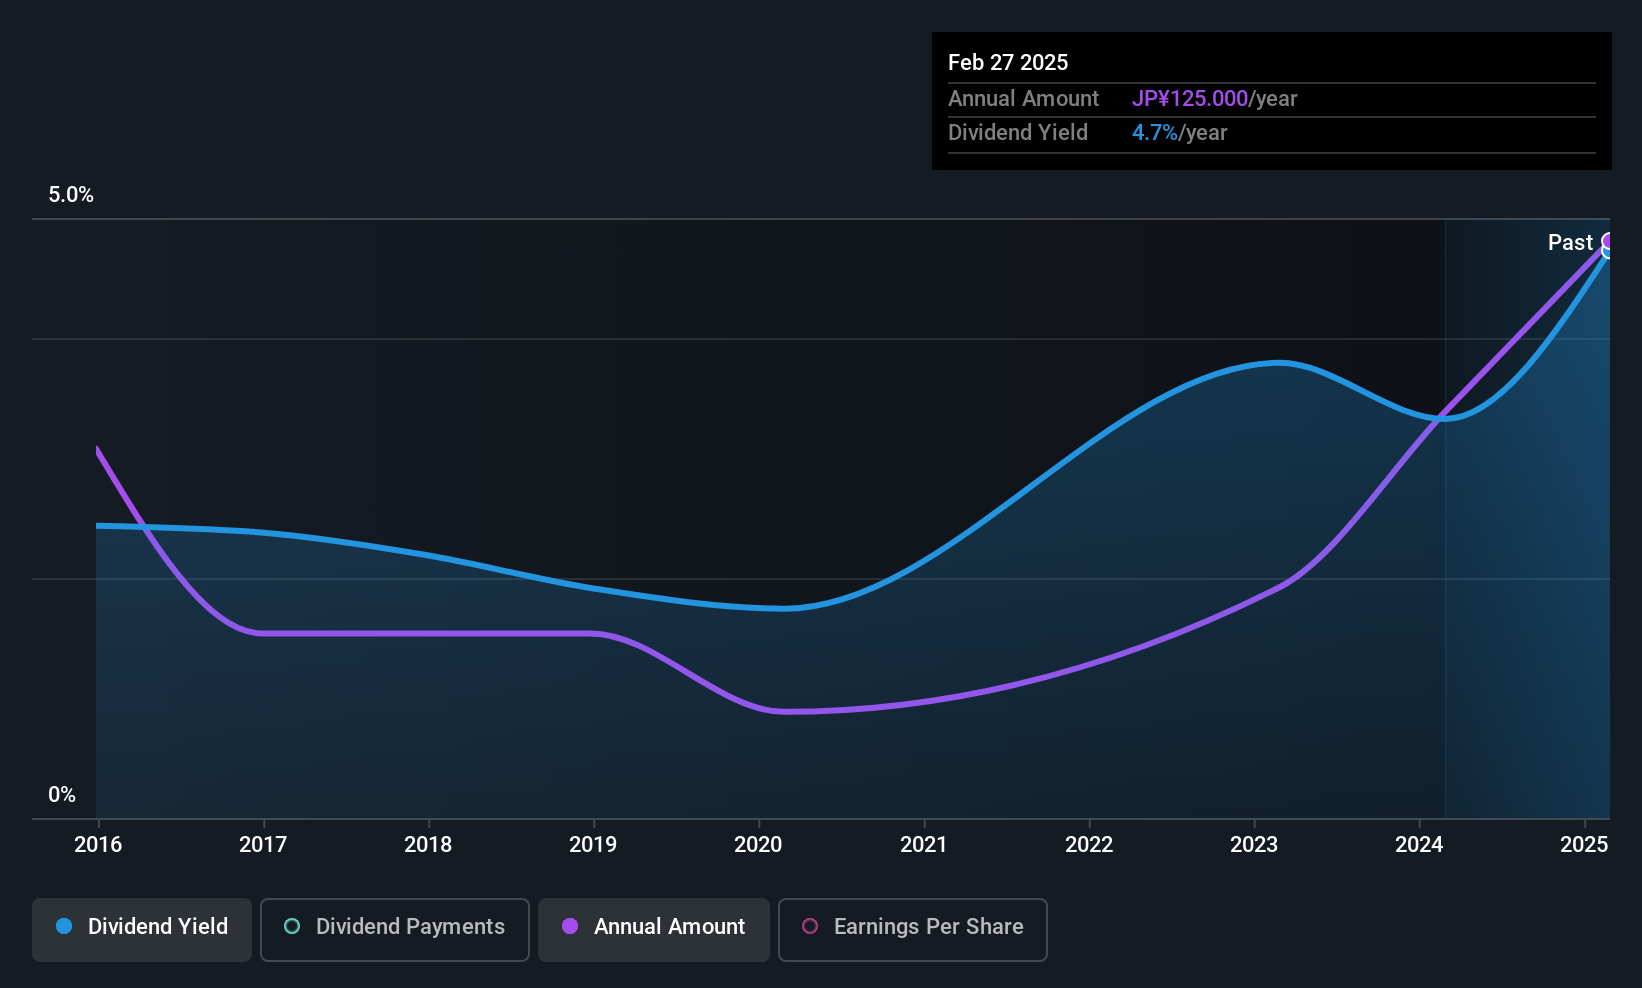1642x988 pixels.
Task: Click the 5.0% y-axis label
Action: click(x=71, y=195)
